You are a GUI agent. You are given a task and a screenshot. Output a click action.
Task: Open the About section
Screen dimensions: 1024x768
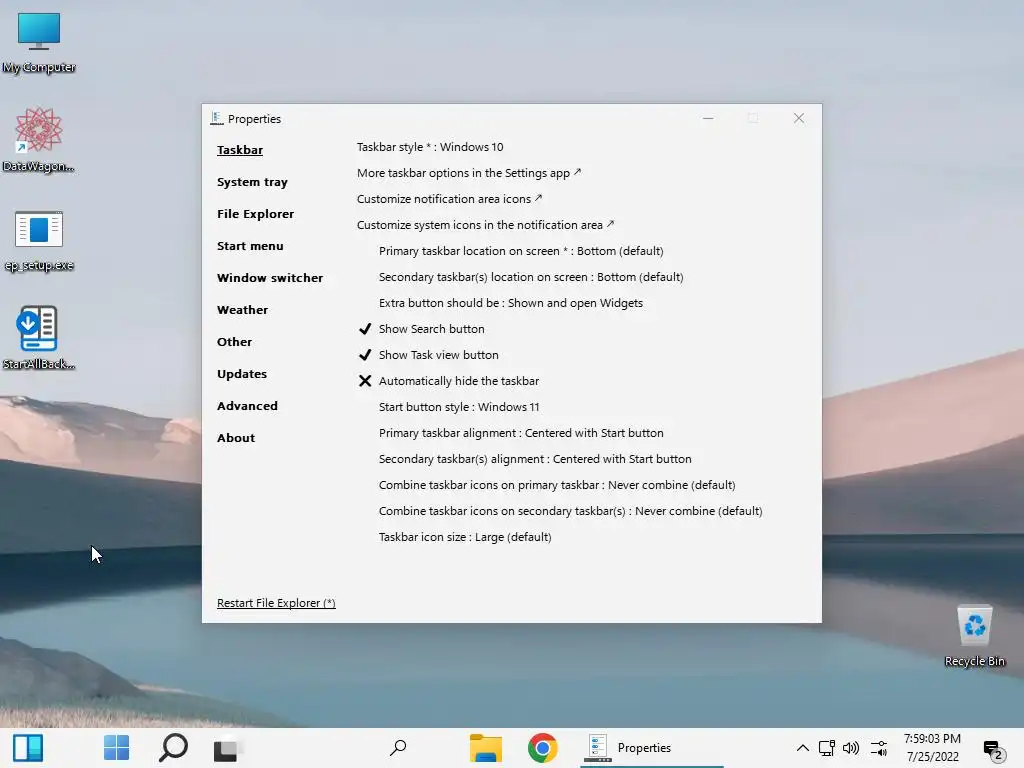click(x=236, y=438)
